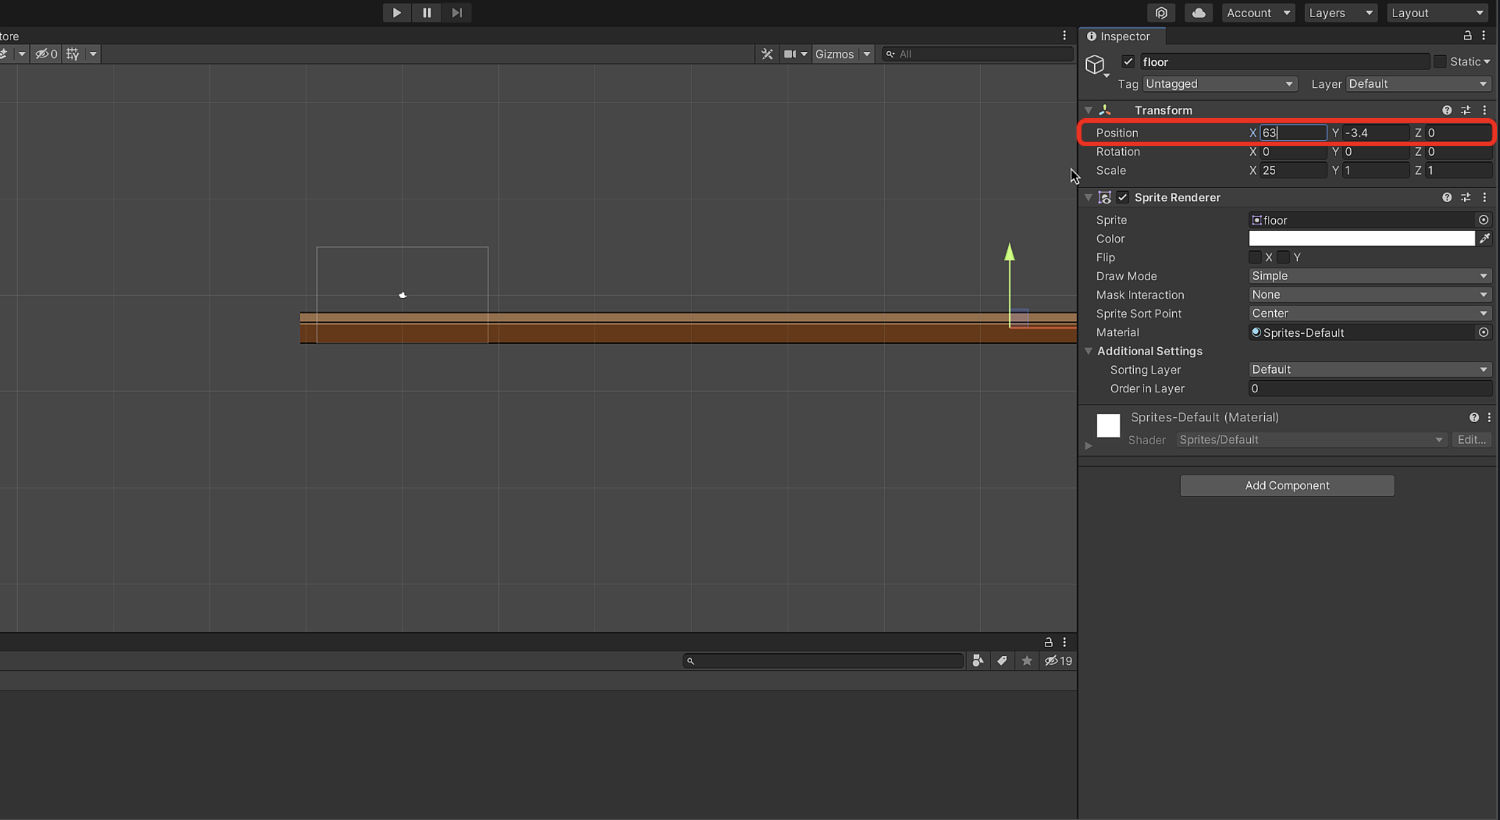Image resolution: width=1500 pixels, height=820 pixels.
Task: Collapse the Transform component
Action: tap(1088, 110)
